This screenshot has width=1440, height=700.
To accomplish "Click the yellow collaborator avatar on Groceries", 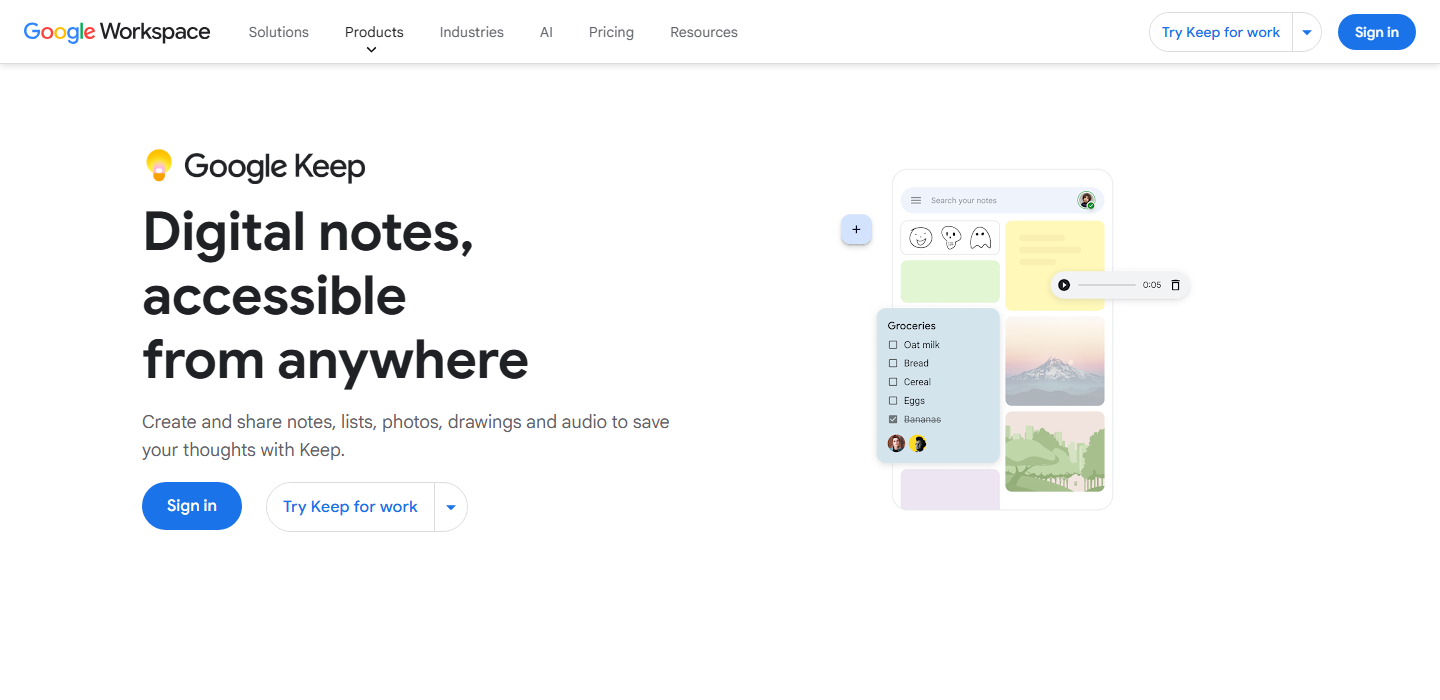I will [x=918, y=443].
